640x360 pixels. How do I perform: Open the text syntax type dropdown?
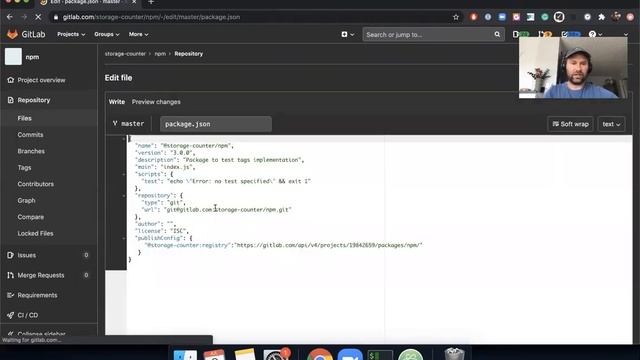click(x=611, y=124)
